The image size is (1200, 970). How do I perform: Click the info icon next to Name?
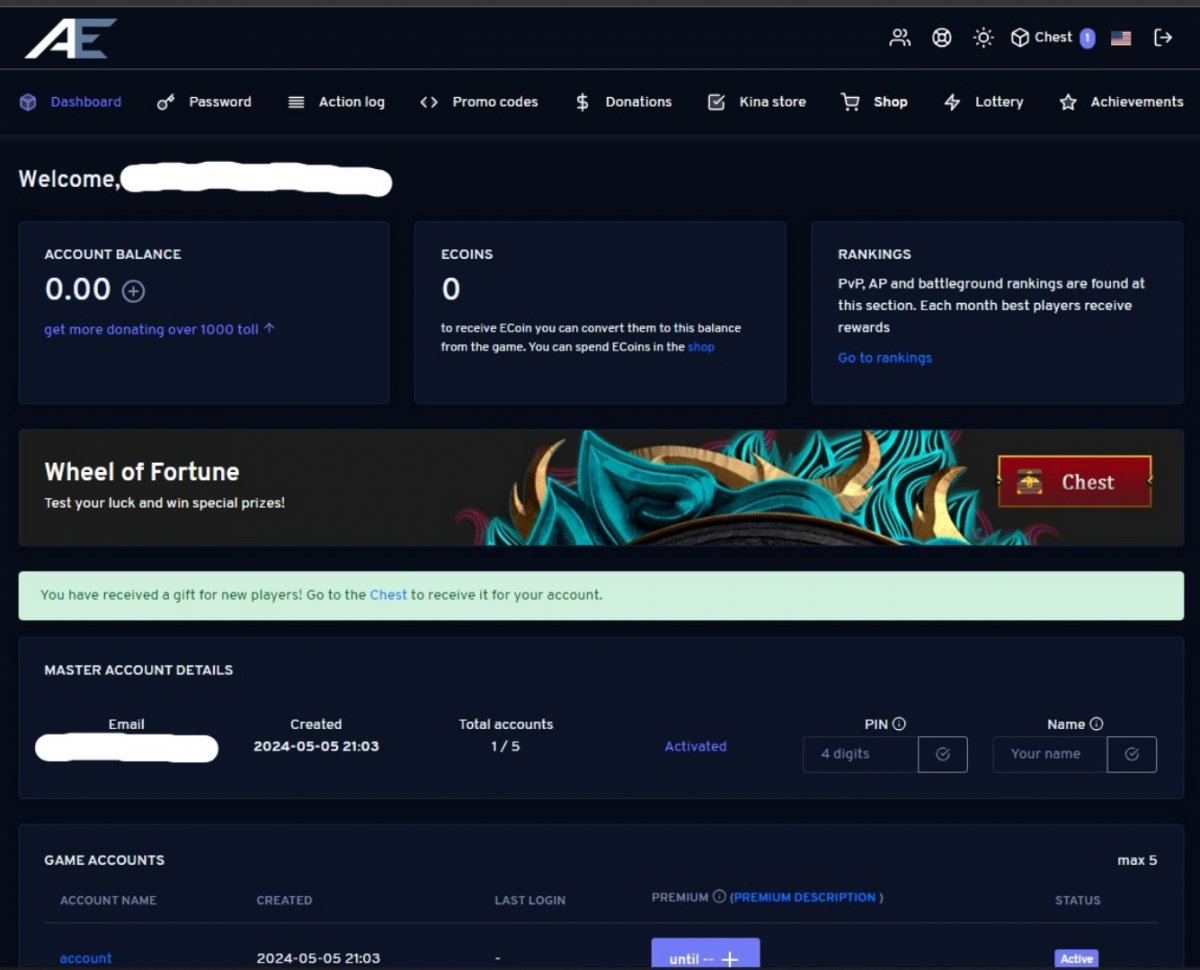[x=1096, y=724]
